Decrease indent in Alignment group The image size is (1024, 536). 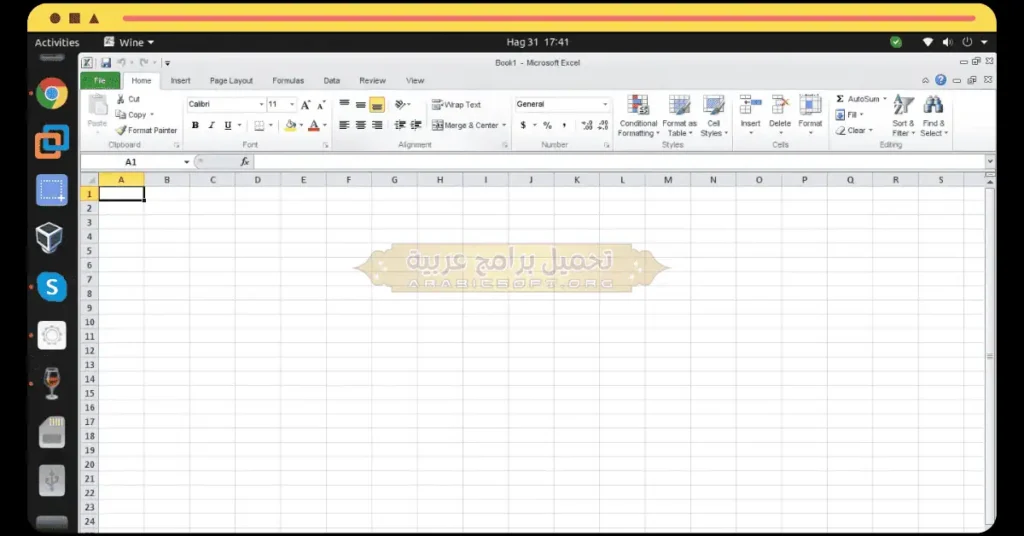[400, 125]
